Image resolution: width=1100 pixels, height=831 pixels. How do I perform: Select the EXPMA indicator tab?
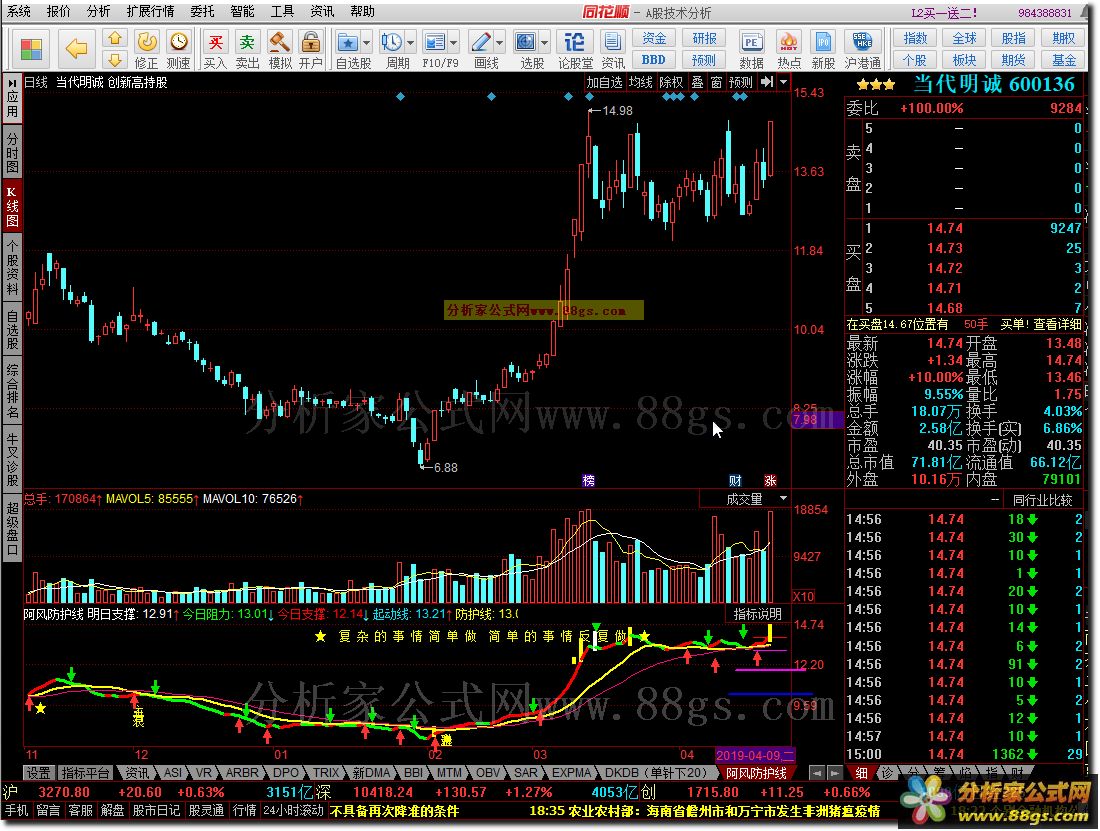(572, 773)
